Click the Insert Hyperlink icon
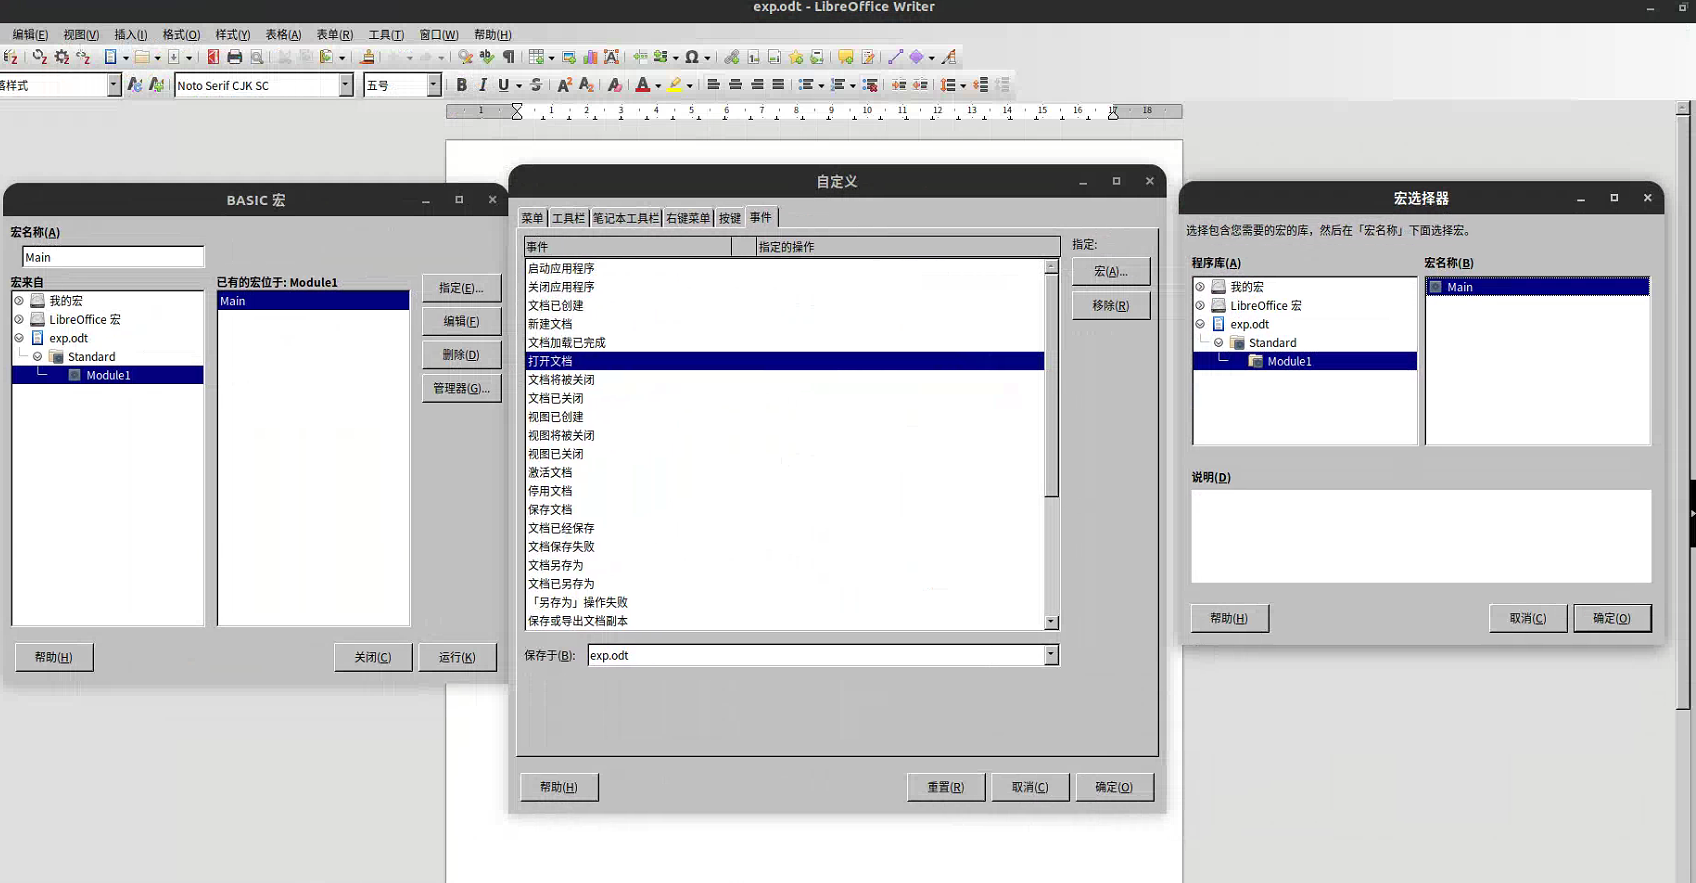Screen dimensions: 1696x883 tap(732, 57)
